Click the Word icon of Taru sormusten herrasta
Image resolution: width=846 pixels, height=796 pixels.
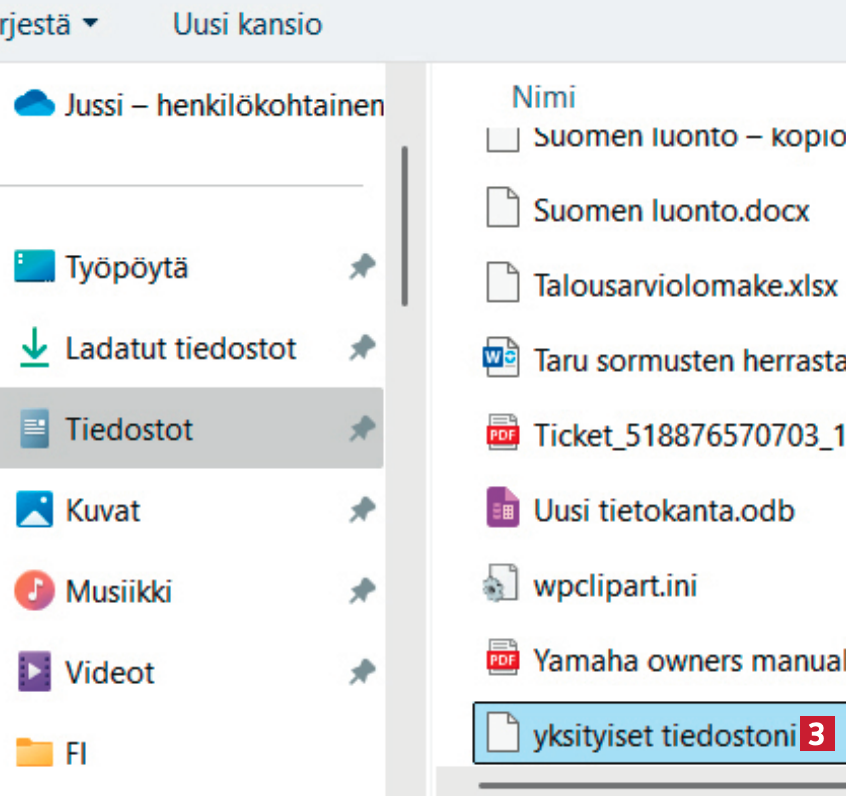[x=502, y=359]
